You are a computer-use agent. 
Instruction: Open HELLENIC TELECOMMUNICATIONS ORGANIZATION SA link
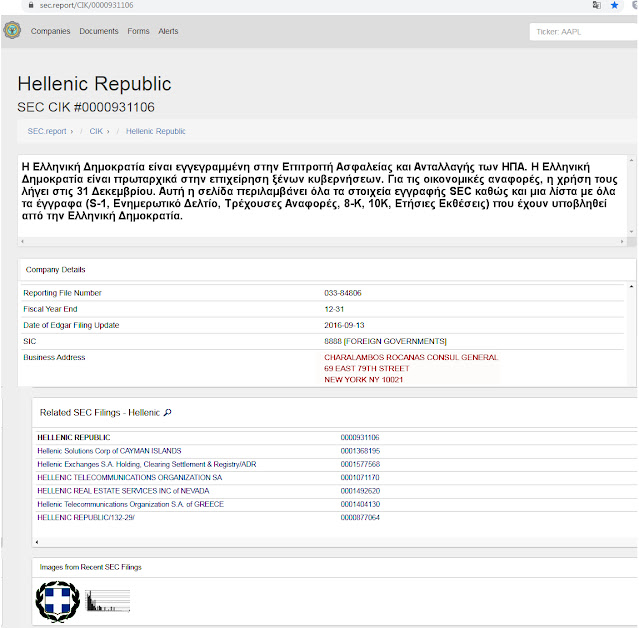130,477
